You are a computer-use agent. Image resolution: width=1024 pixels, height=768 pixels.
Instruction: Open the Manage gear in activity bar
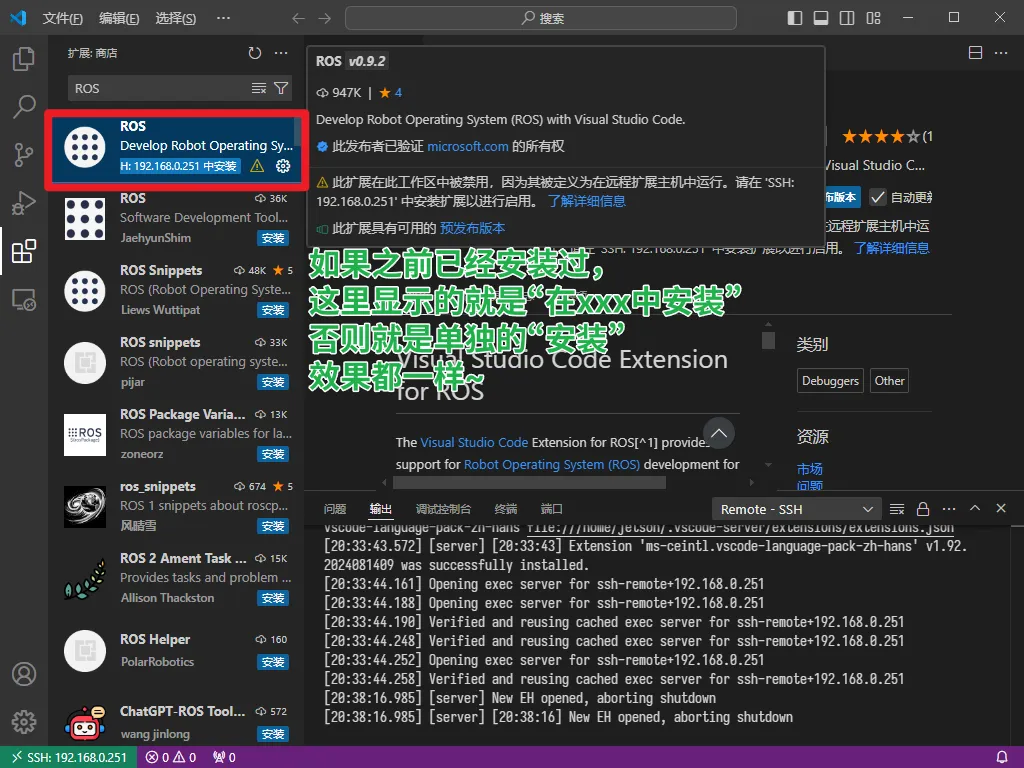24,722
